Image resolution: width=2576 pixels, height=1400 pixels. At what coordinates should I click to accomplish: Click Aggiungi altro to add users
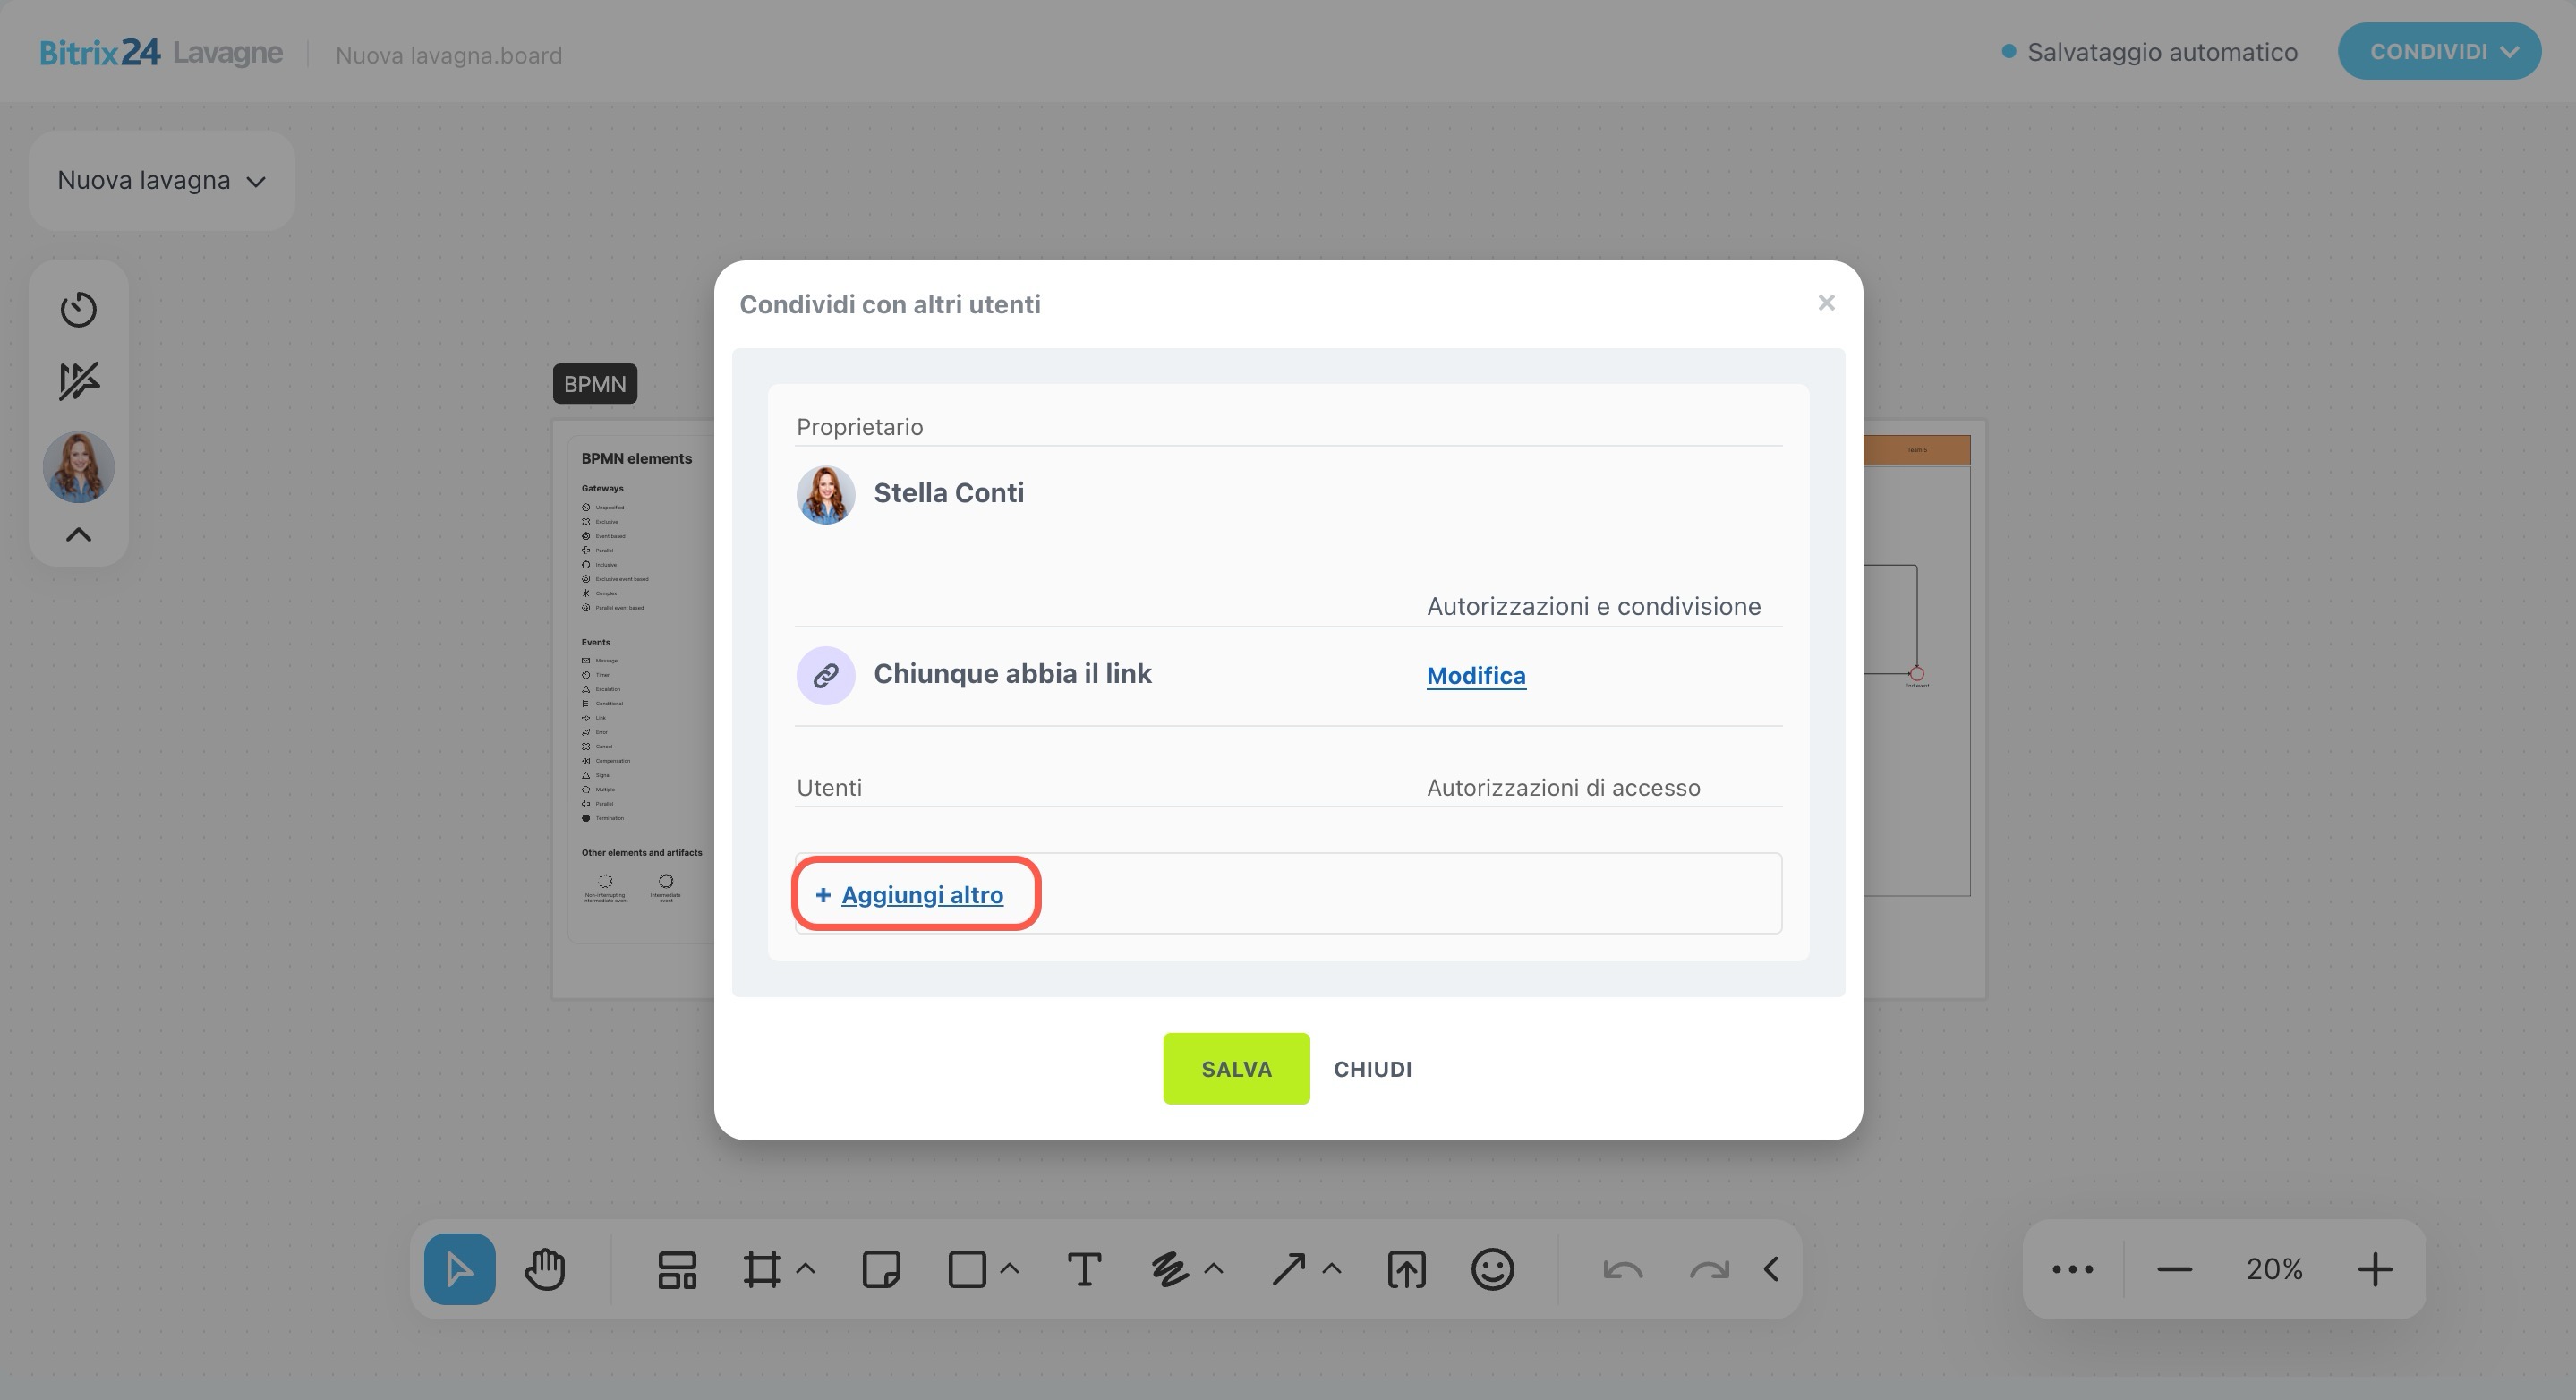(921, 895)
